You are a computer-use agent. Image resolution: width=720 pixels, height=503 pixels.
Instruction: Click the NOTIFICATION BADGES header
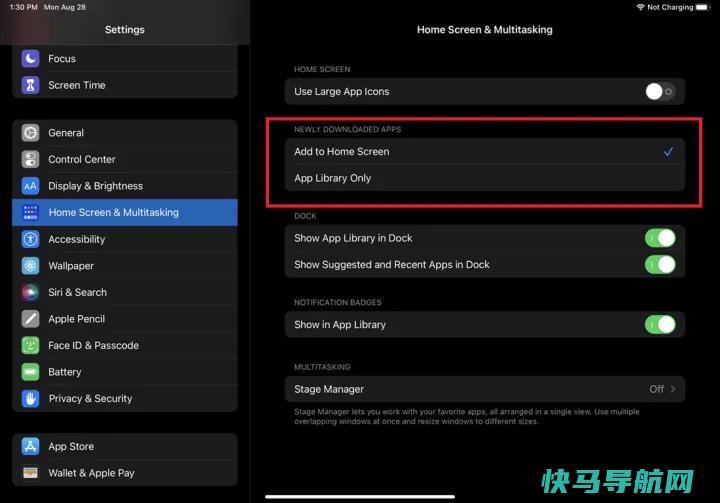[x=338, y=302]
